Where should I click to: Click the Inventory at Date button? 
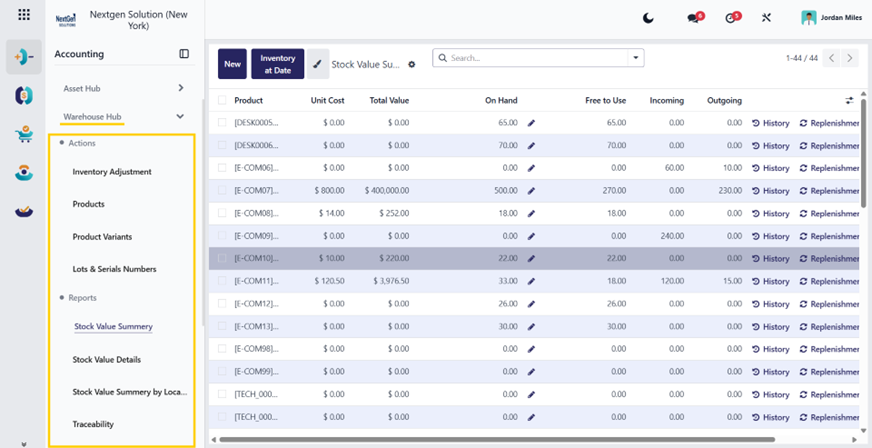click(278, 64)
